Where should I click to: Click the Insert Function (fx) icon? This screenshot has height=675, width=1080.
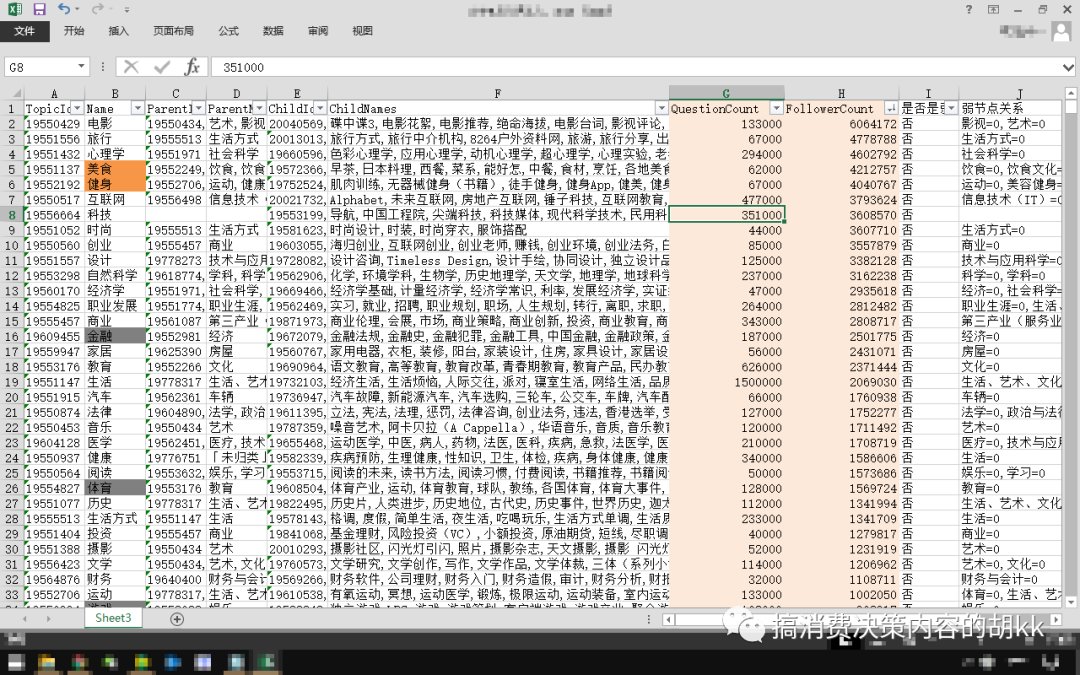point(192,67)
